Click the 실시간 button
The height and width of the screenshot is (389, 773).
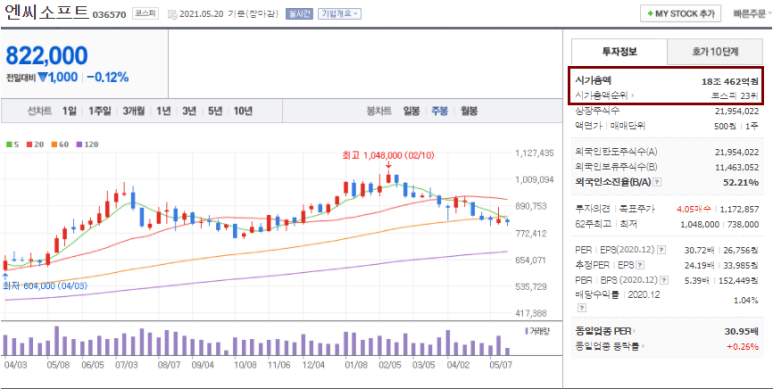(x=299, y=14)
